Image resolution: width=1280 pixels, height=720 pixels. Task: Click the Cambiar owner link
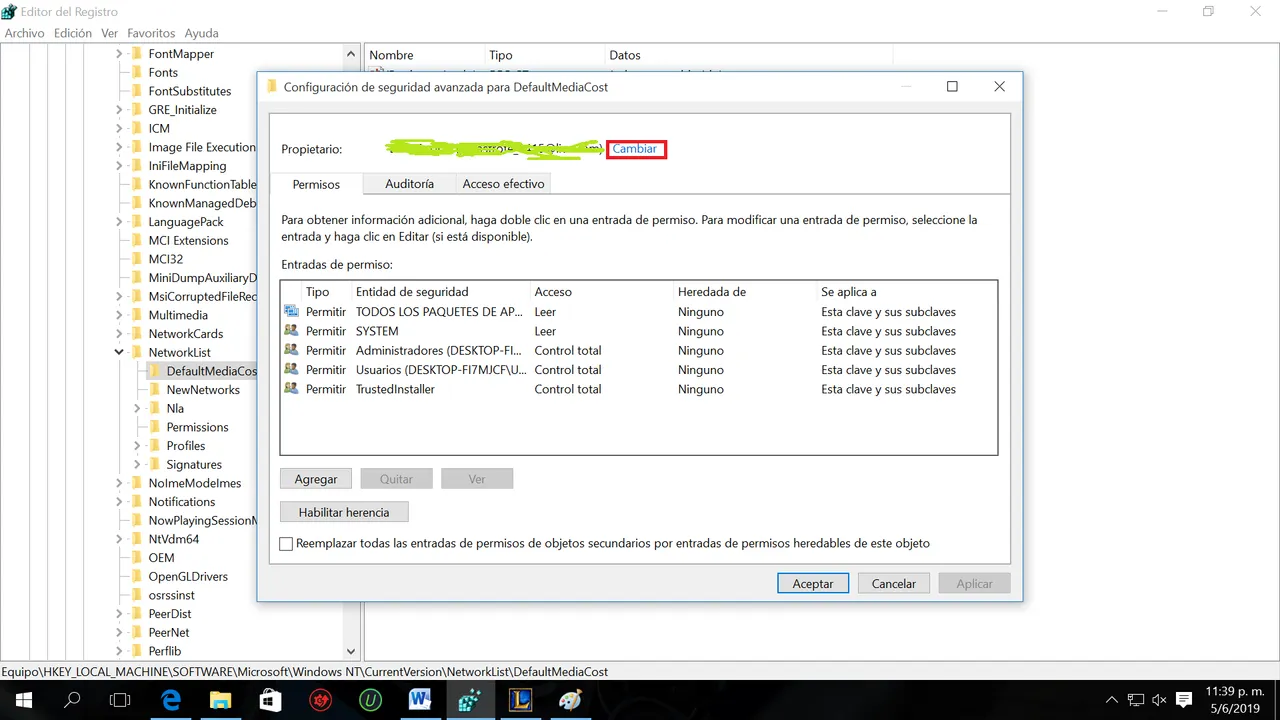pyautogui.click(x=635, y=149)
